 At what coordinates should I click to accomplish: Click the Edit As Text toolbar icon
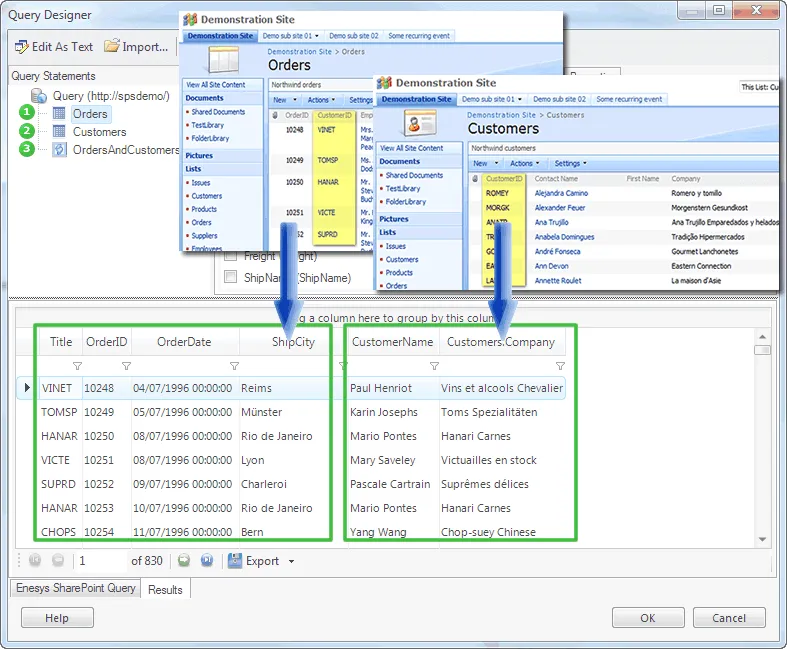pos(21,46)
